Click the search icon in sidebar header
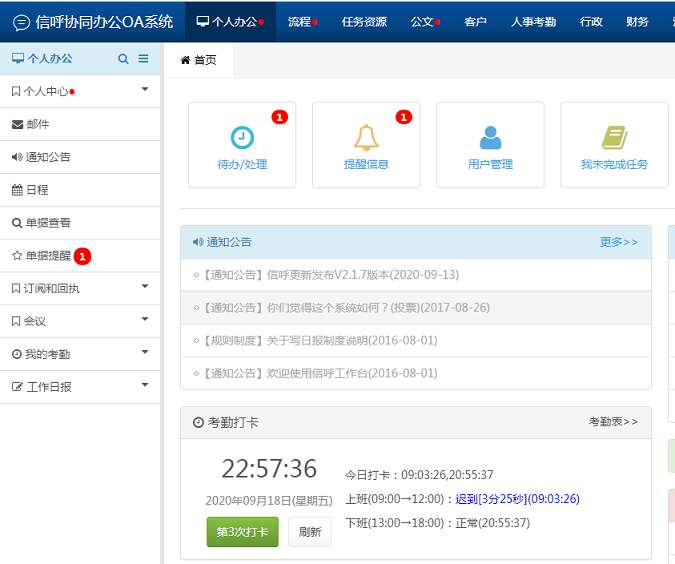This screenshot has height=564, width=675. 123,59
